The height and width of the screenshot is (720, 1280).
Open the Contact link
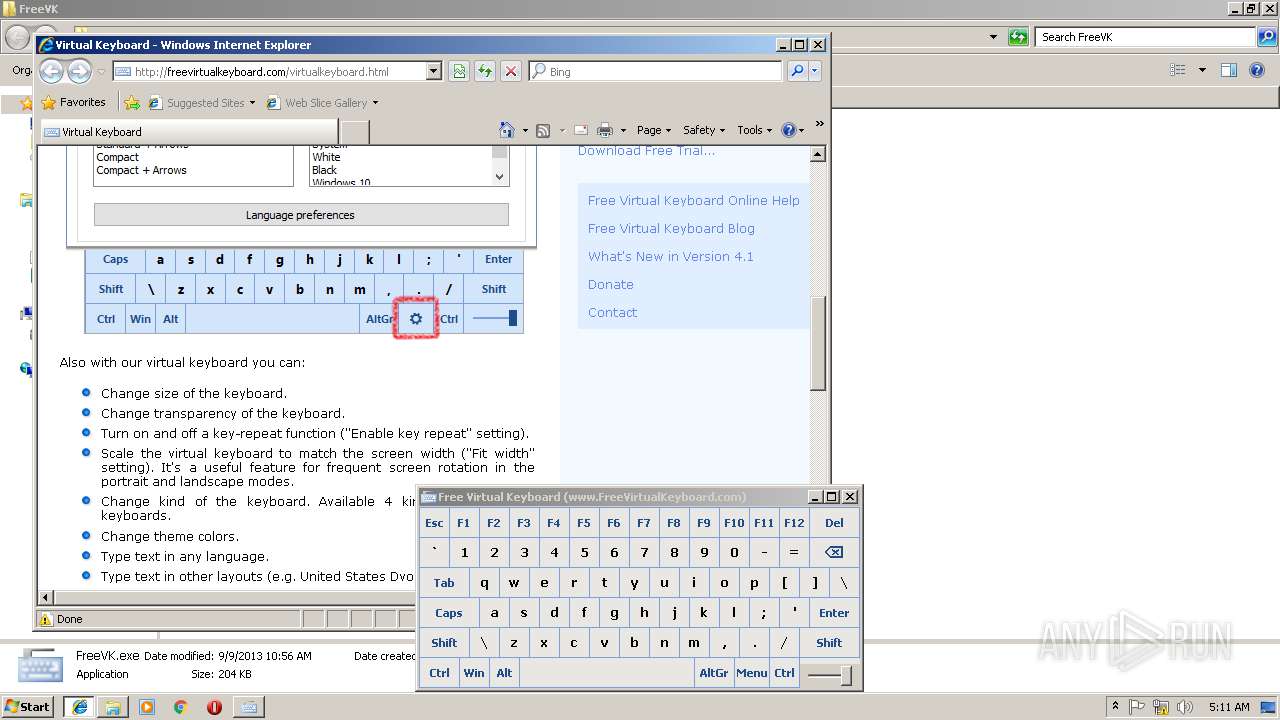coord(612,312)
